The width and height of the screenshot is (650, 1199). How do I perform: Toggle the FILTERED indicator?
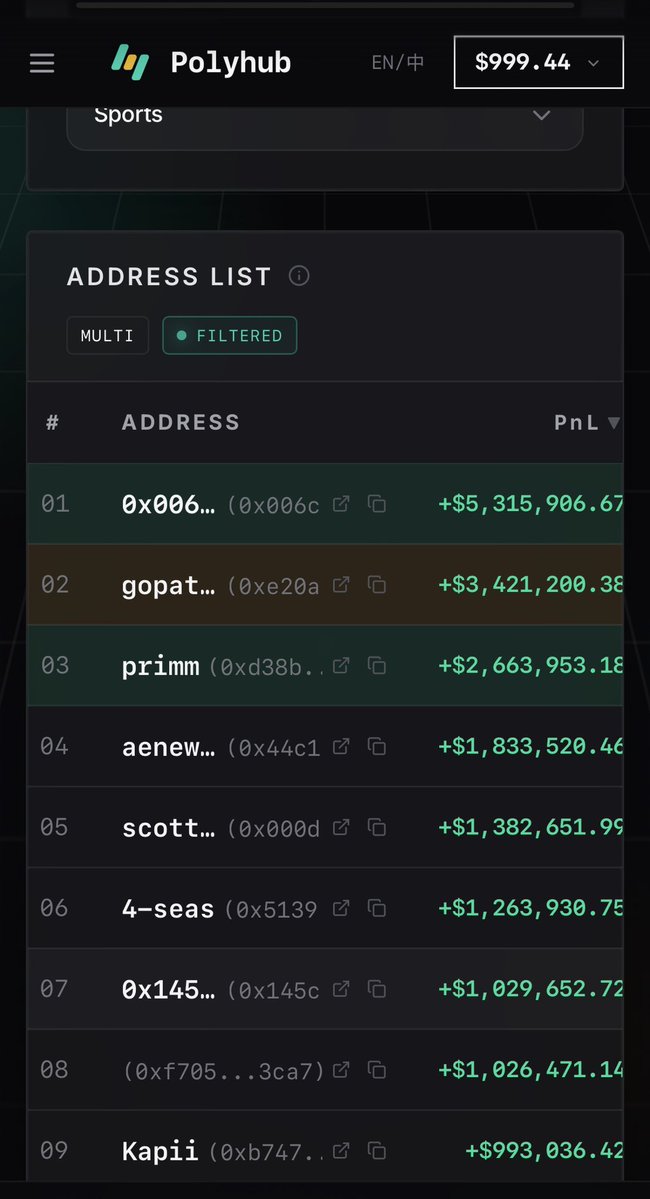230,336
